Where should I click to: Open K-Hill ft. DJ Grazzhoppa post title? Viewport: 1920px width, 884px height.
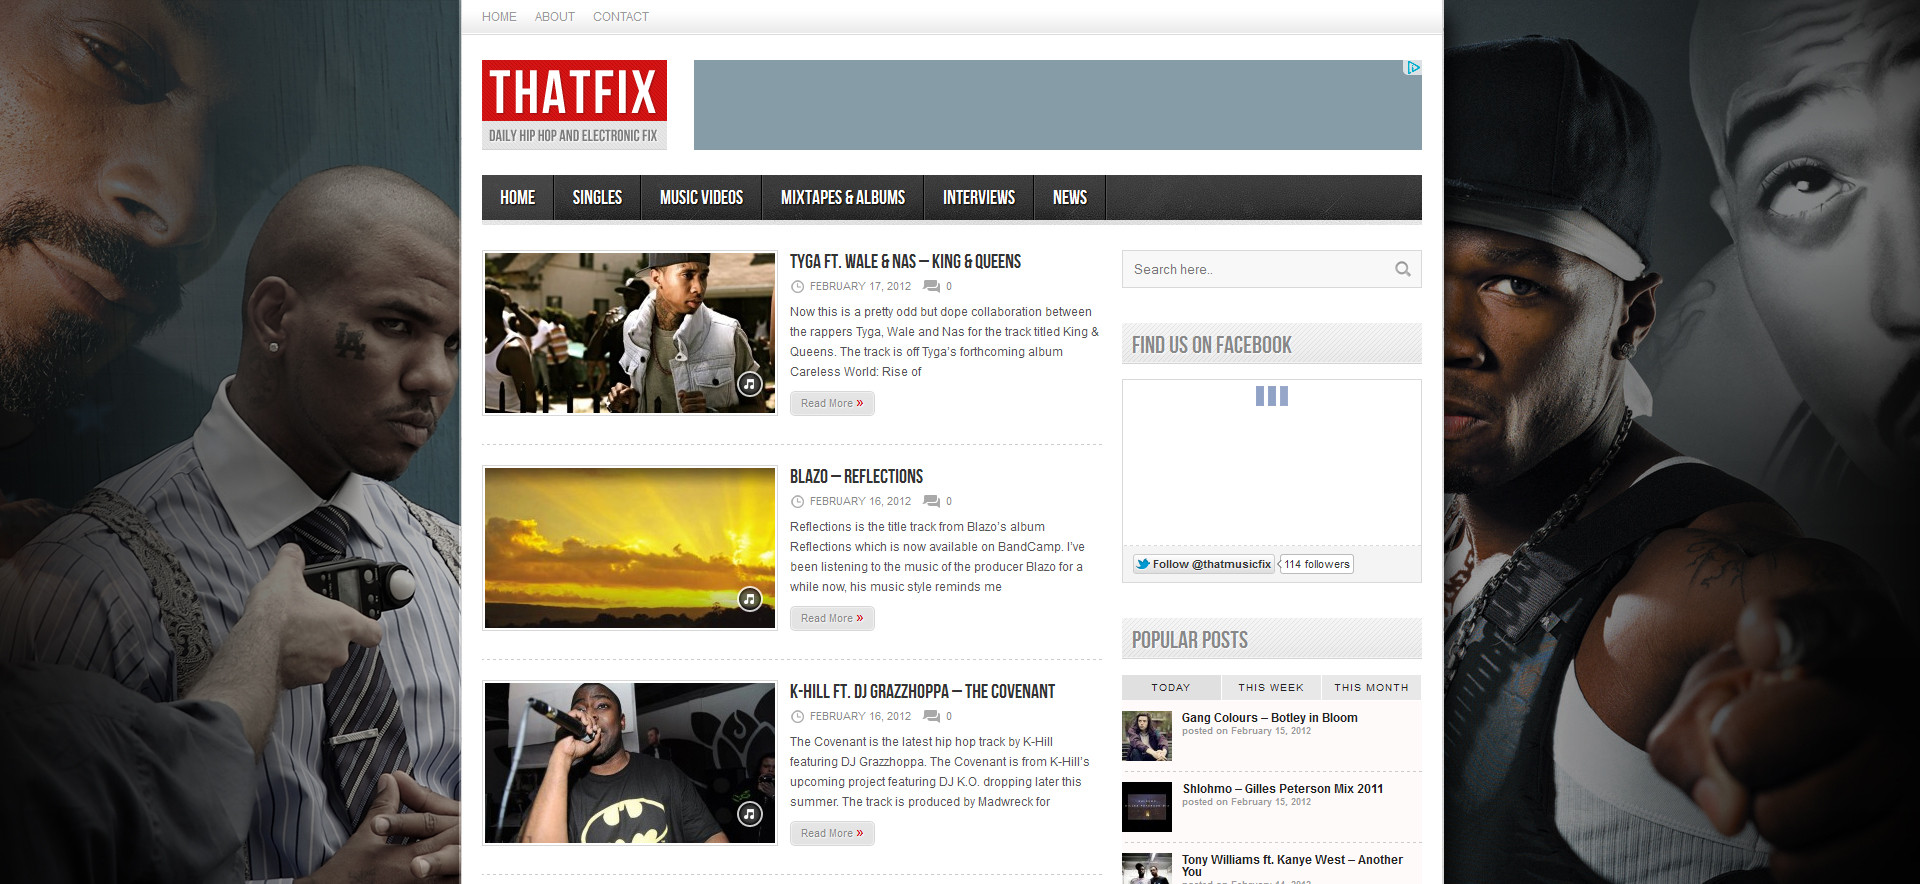[922, 692]
